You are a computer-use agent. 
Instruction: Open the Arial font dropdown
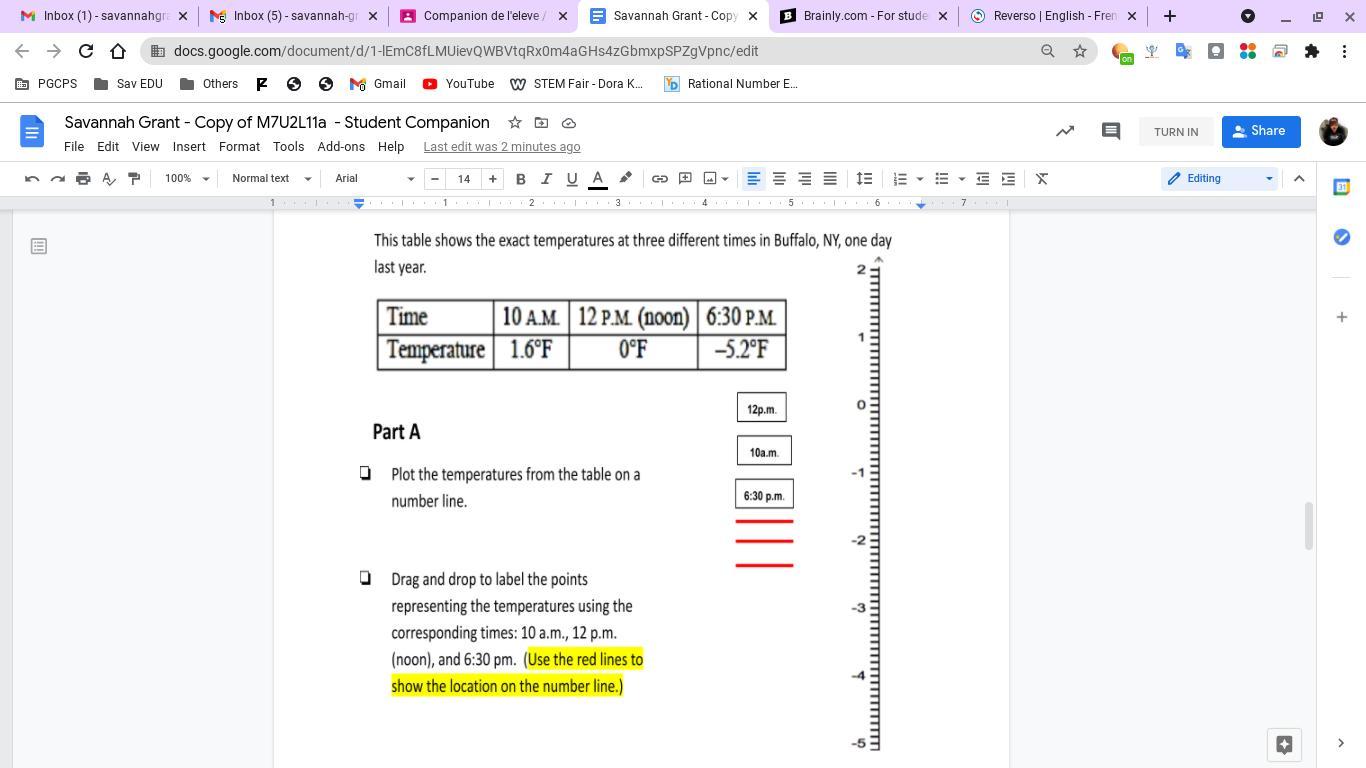tap(374, 179)
